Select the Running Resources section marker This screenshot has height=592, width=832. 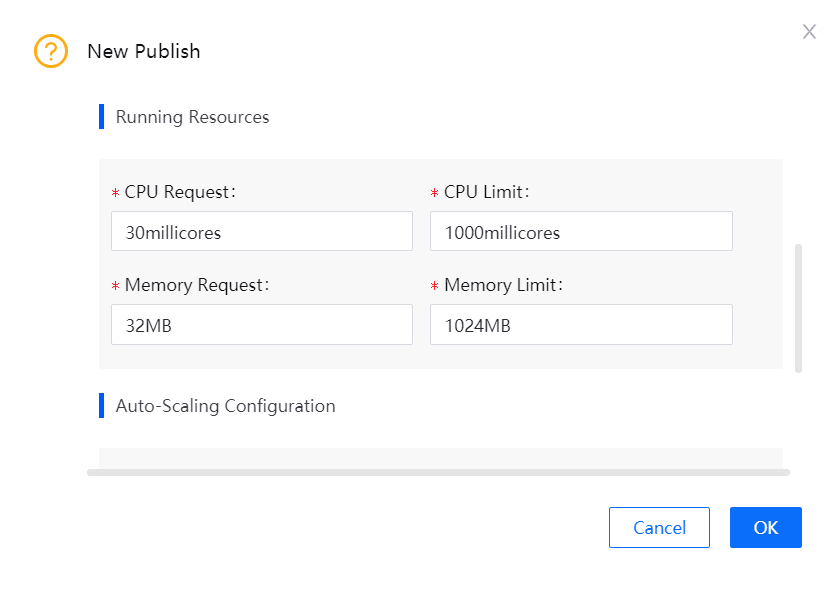pyautogui.click(x=102, y=117)
